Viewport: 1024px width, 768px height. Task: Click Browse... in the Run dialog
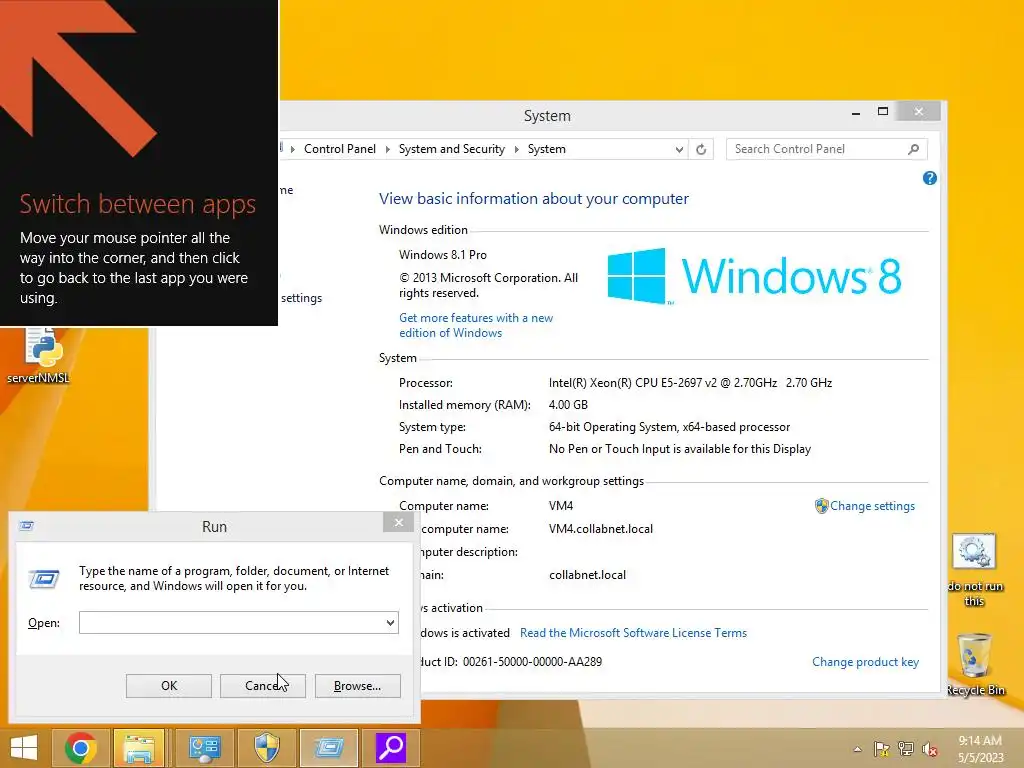[x=357, y=686]
